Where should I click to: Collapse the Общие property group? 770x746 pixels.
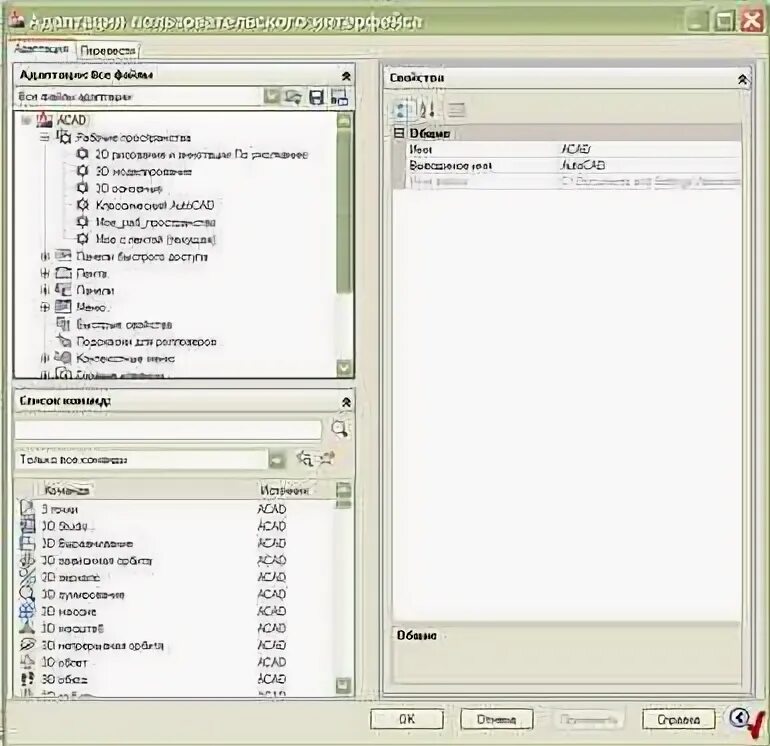coord(399,133)
